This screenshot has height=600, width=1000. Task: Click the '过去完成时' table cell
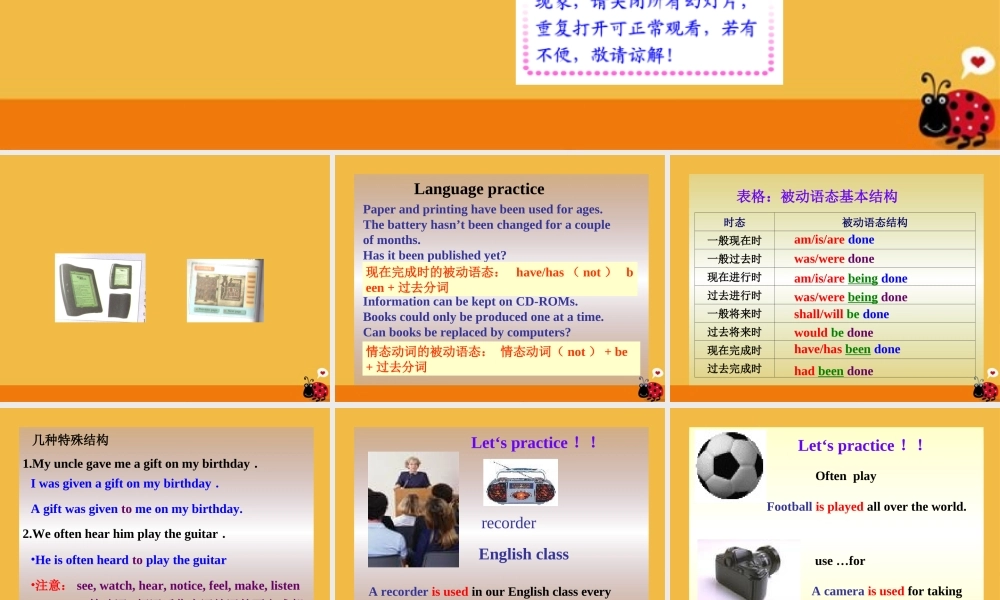click(x=734, y=369)
